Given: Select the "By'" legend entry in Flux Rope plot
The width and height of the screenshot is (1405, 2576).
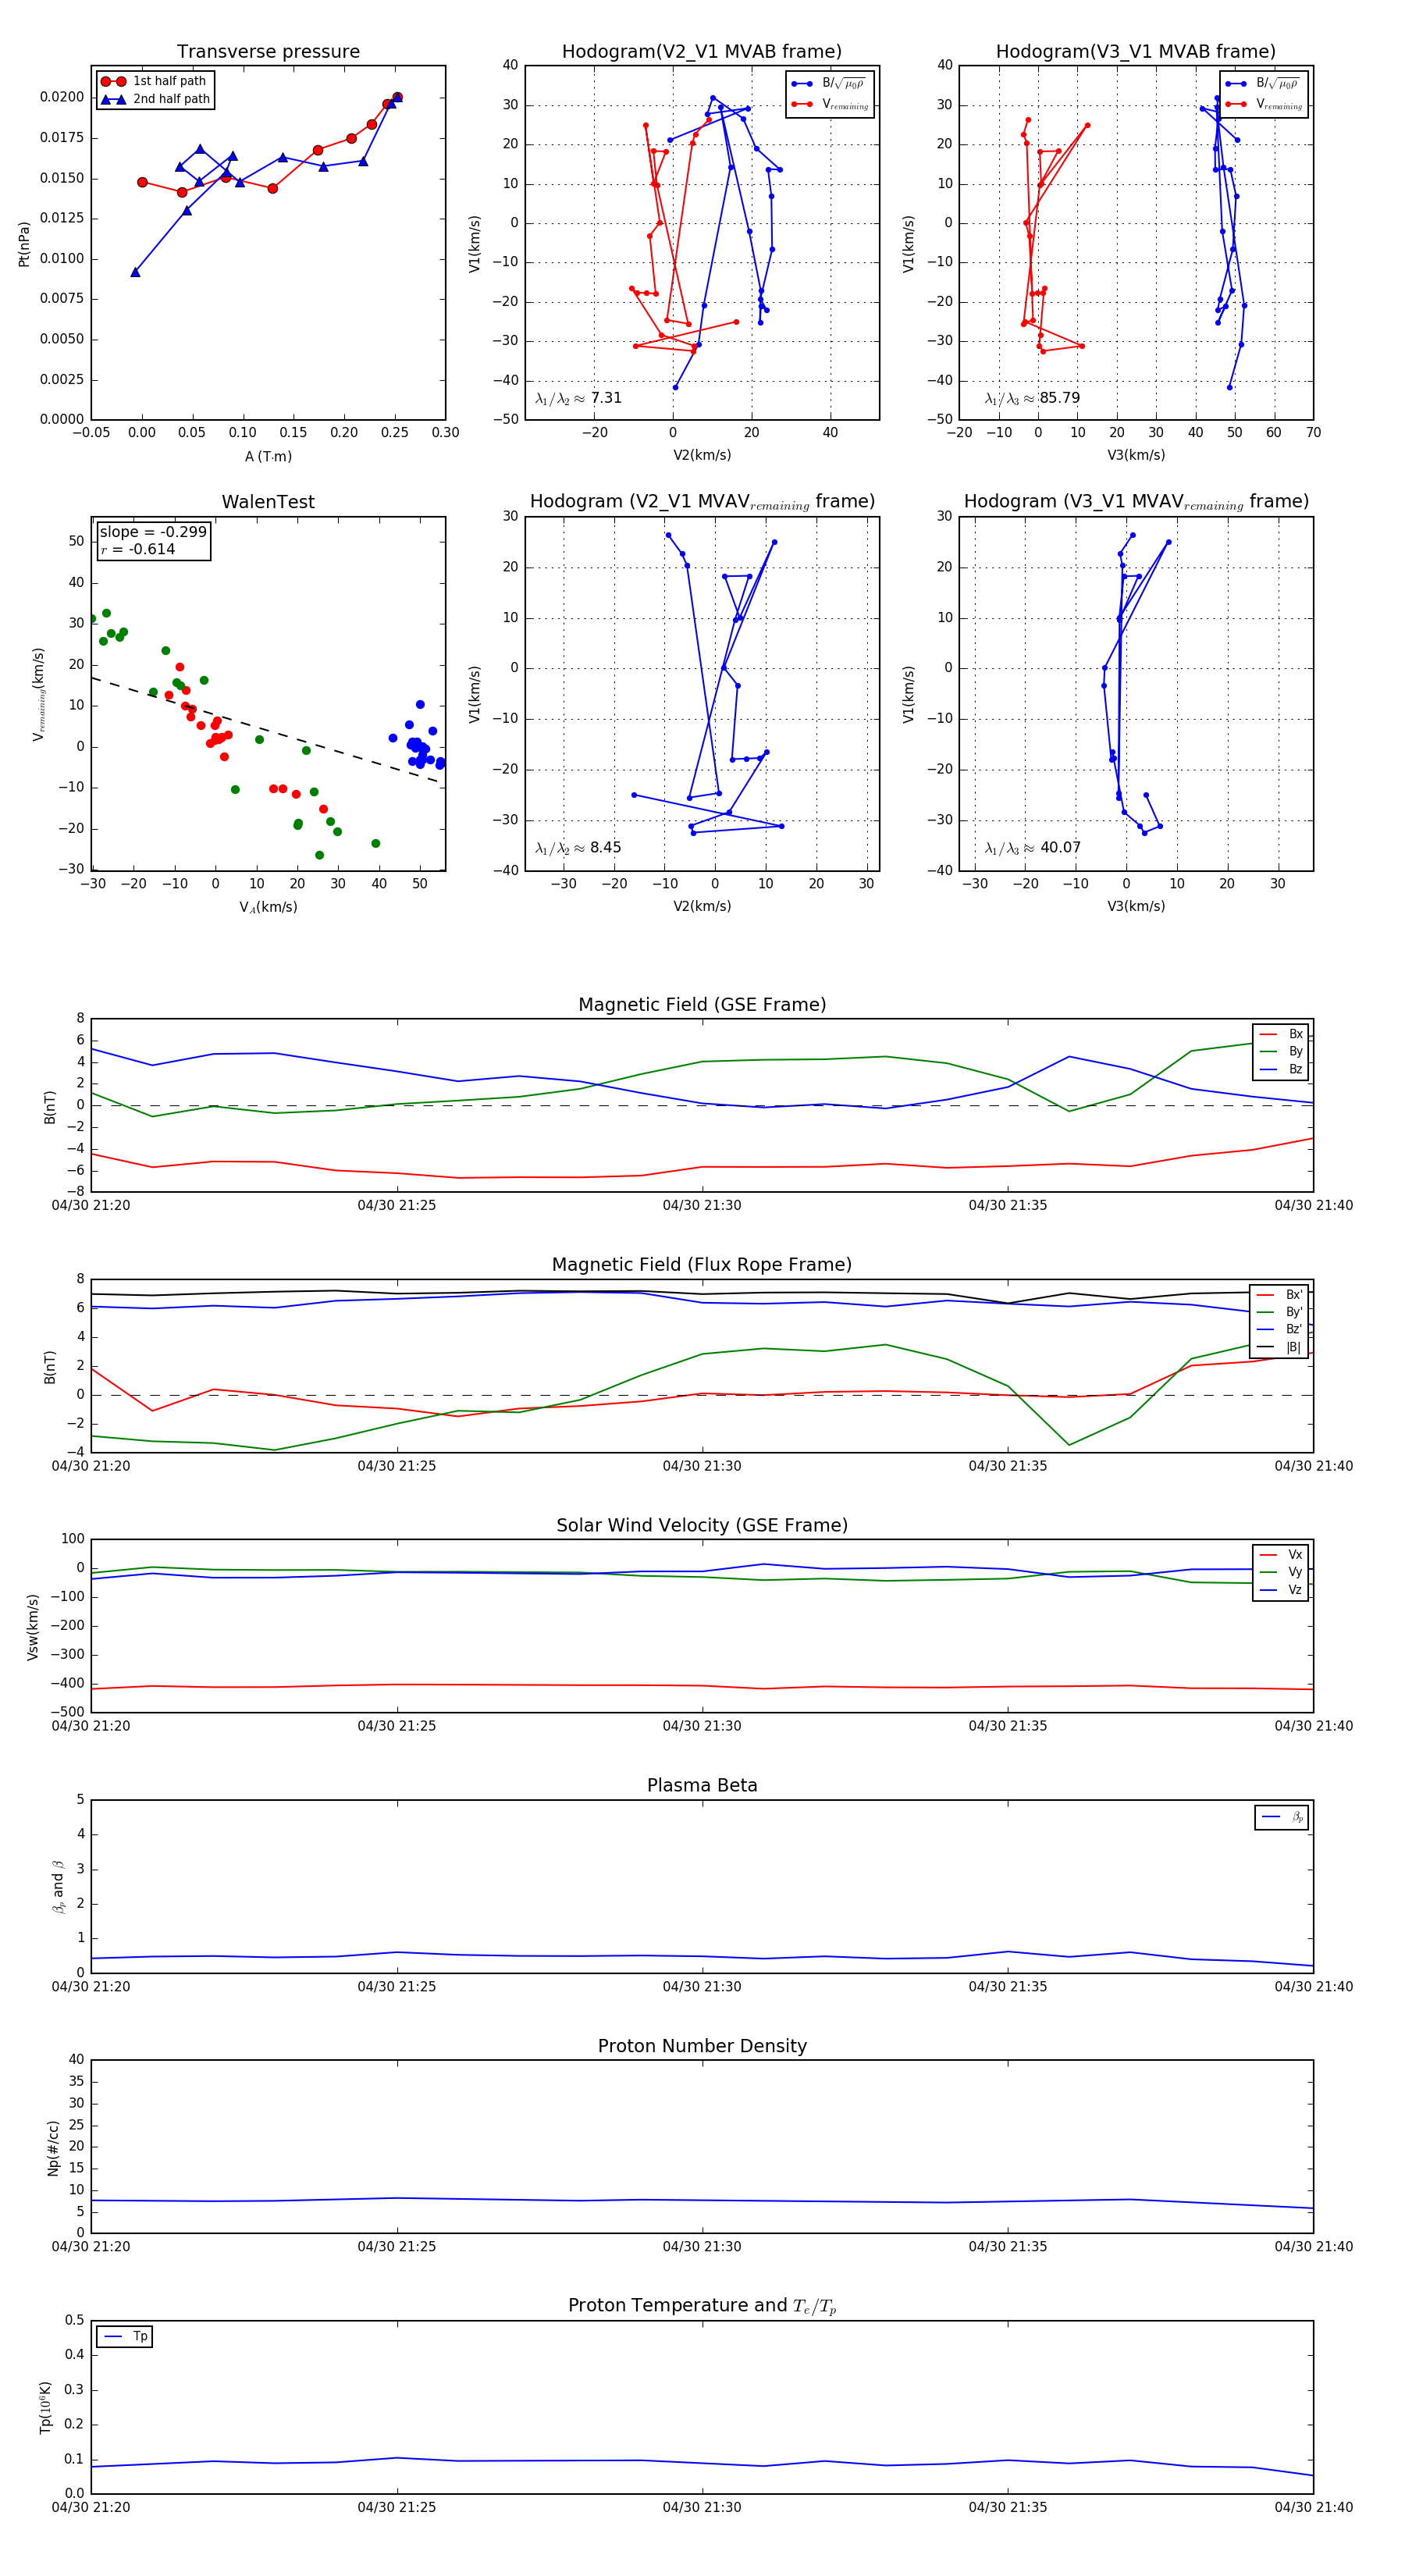Looking at the screenshot, I should pyautogui.click(x=1279, y=1312).
